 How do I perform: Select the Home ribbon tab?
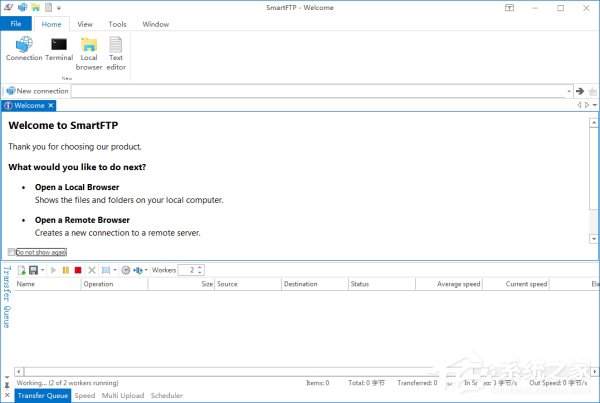(51, 24)
